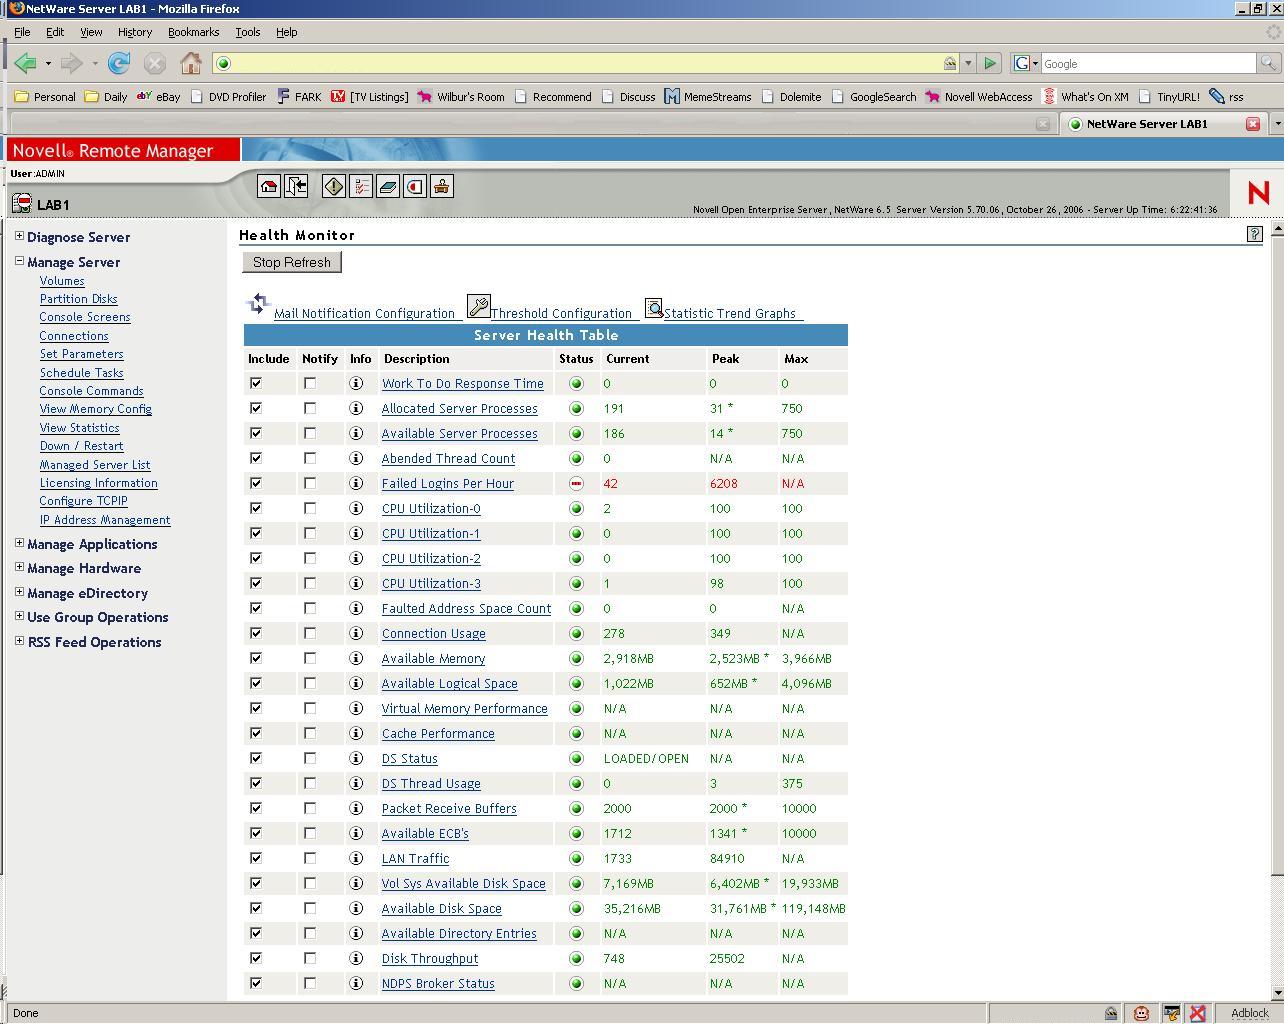Click the page vertical scrollbar down arrow

pyautogui.click(x=1276, y=993)
